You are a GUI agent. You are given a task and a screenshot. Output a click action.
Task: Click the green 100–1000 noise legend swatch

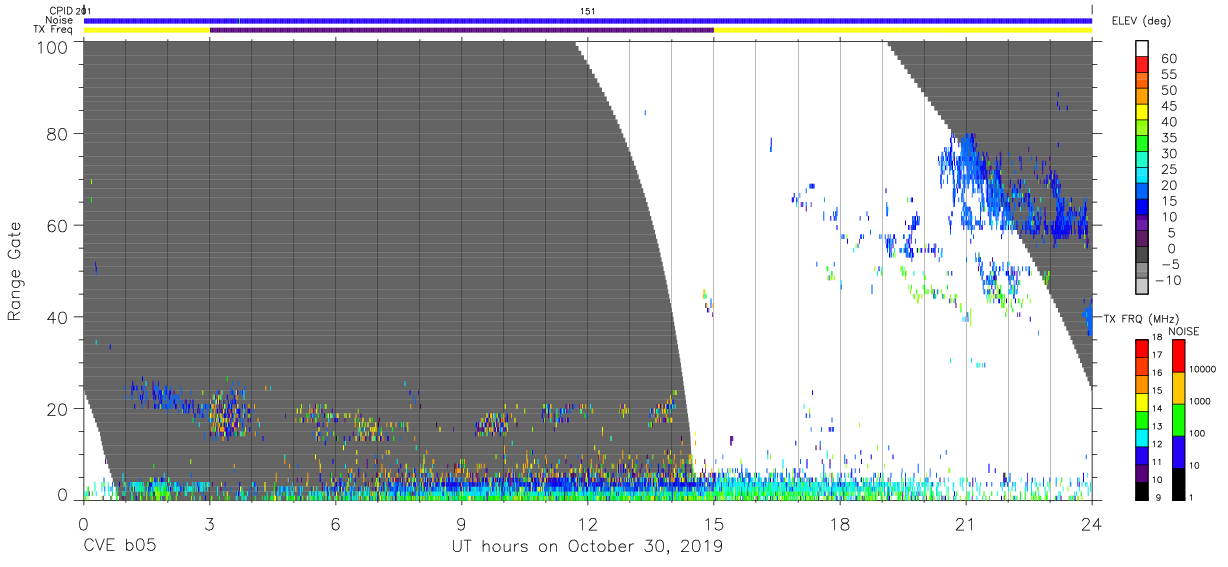(1179, 419)
